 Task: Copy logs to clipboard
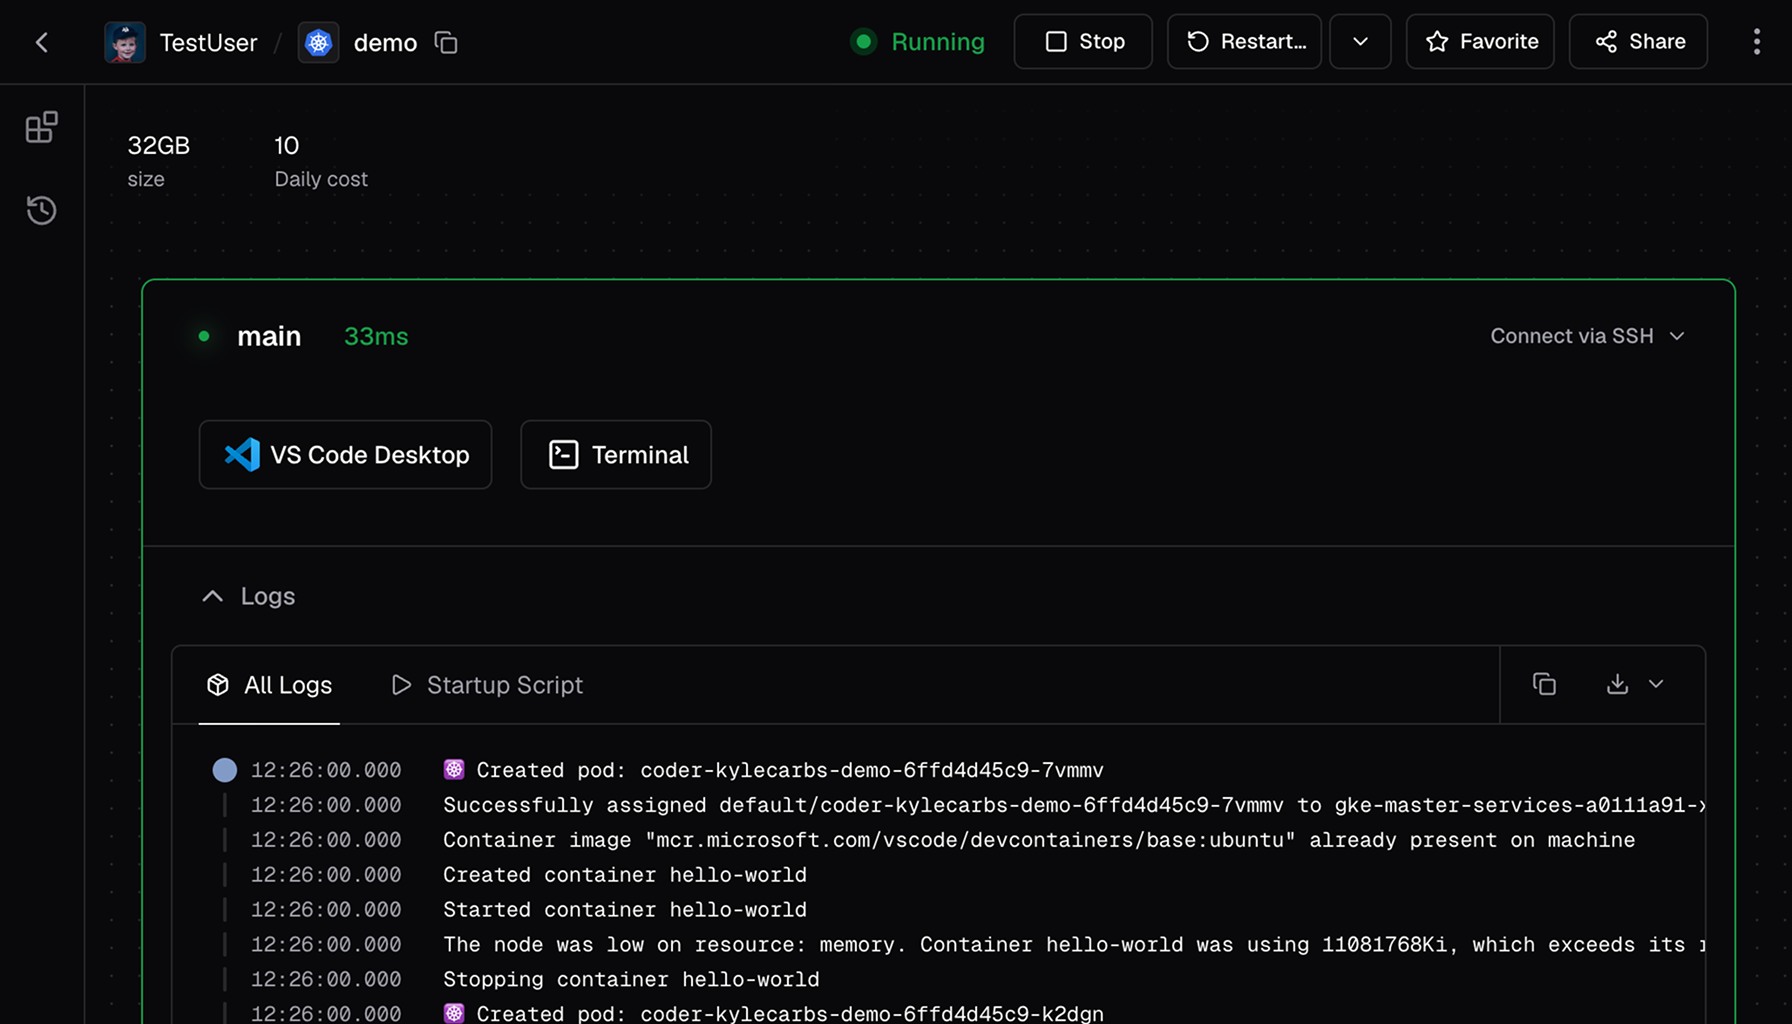click(1544, 684)
